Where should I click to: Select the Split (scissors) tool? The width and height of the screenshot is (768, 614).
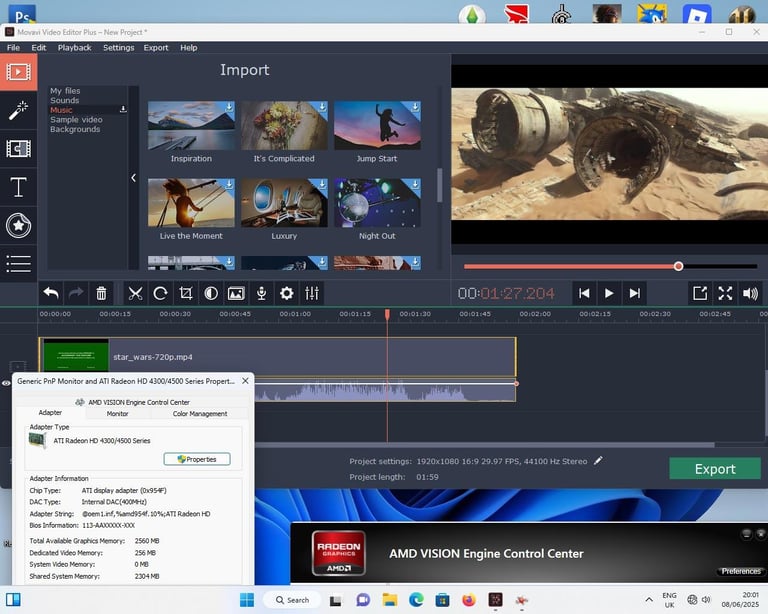pyautogui.click(x=135, y=293)
